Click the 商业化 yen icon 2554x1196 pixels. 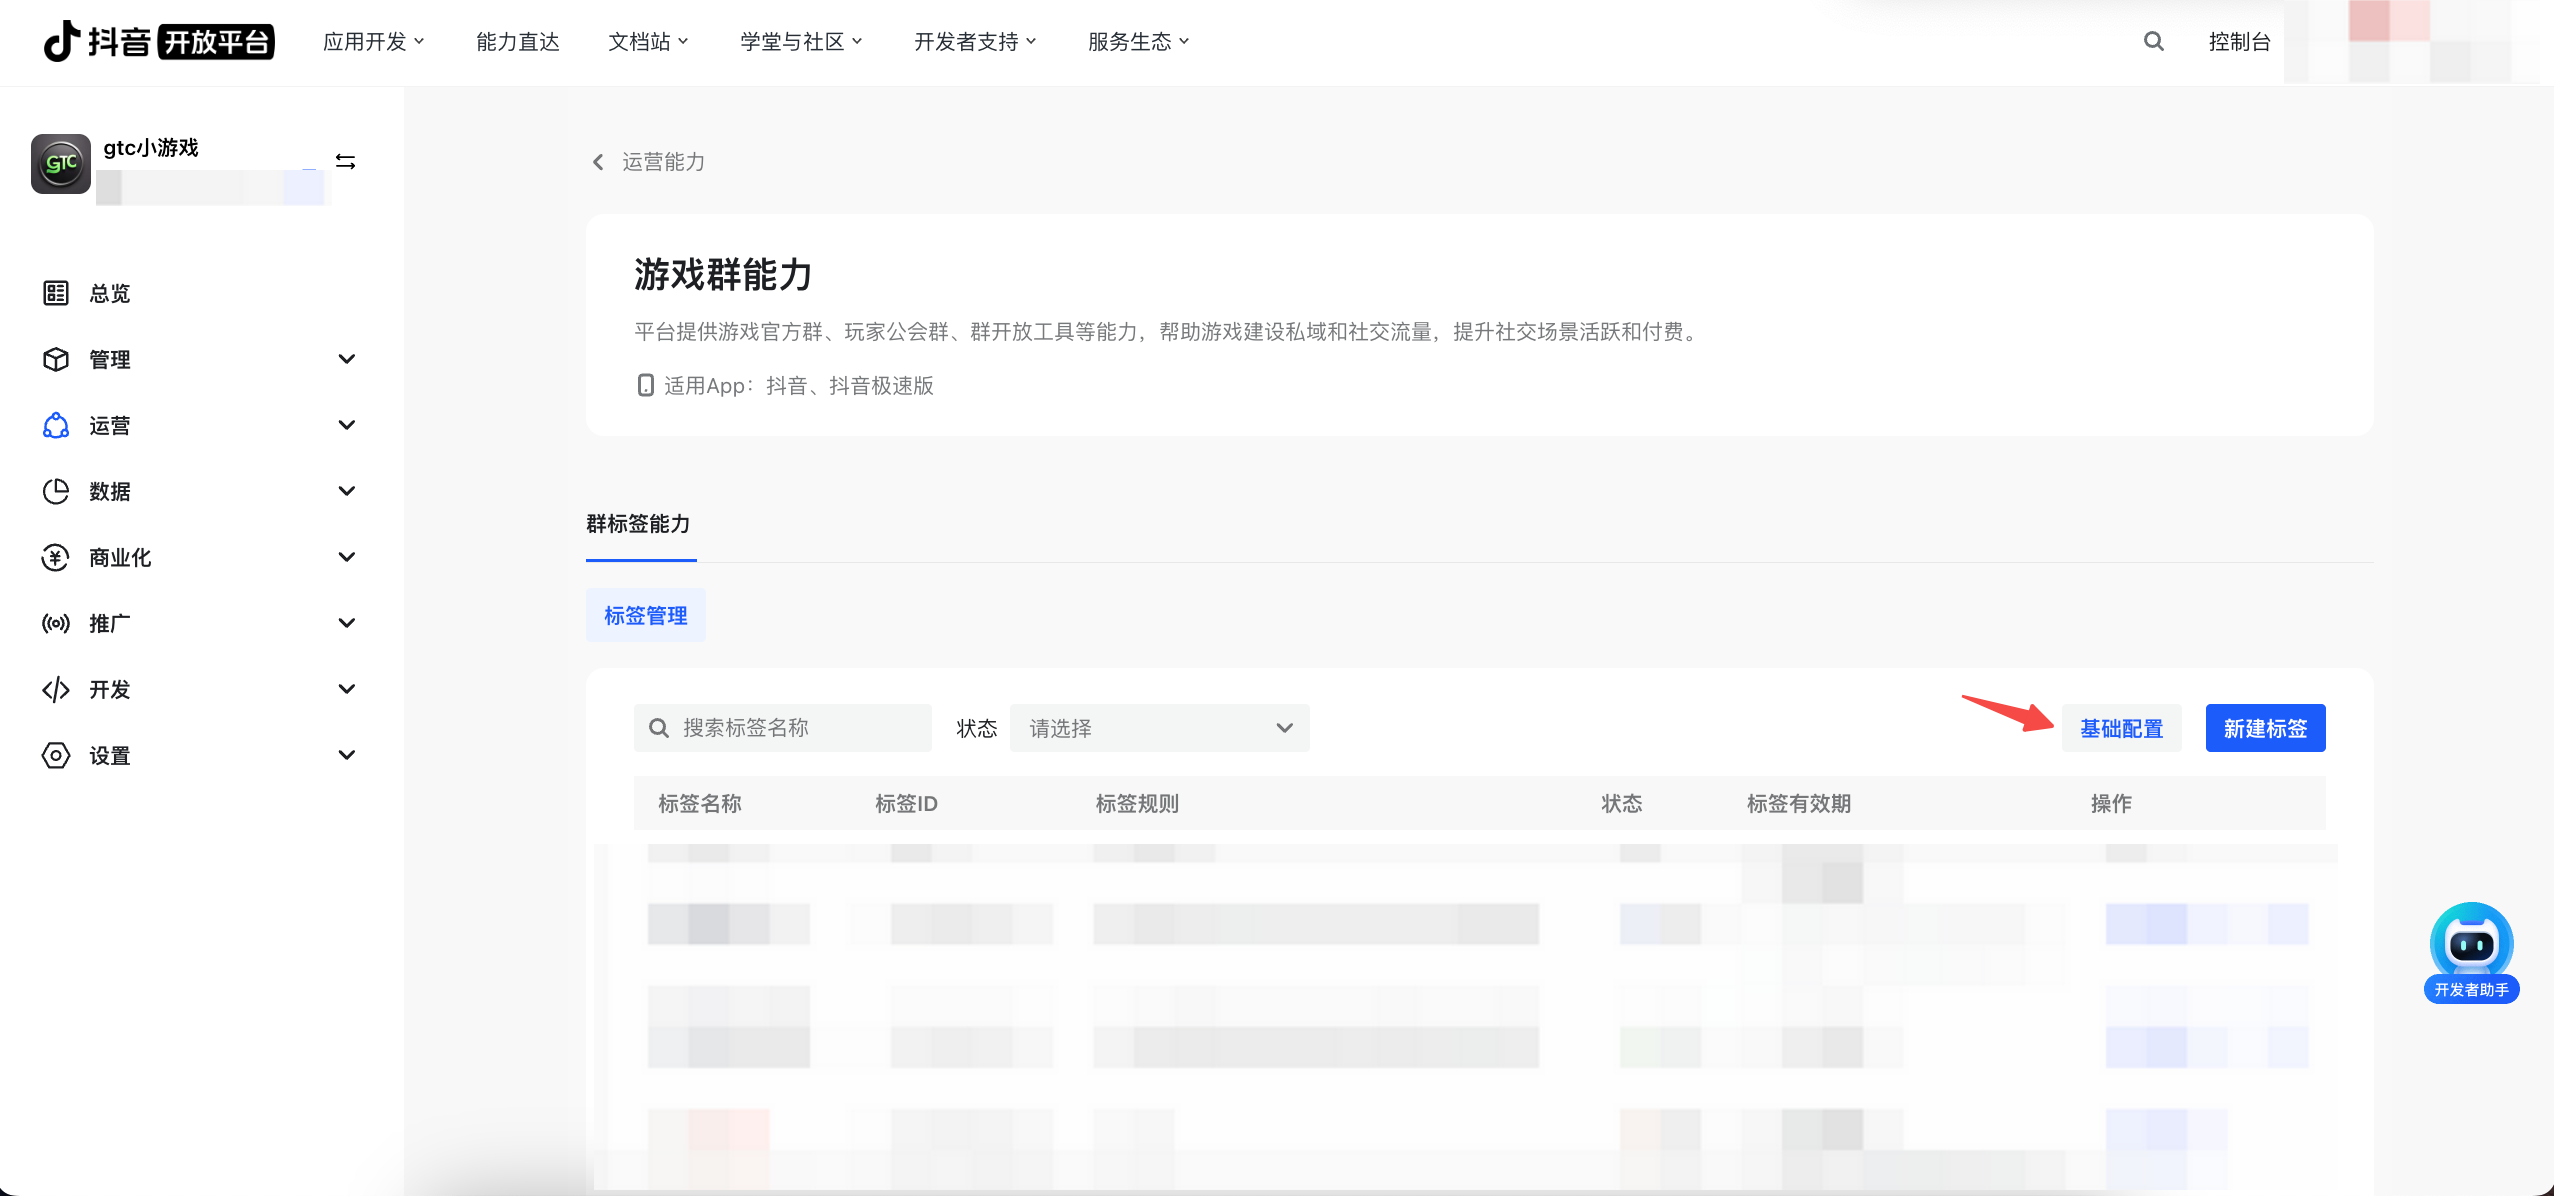click(x=56, y=557)
